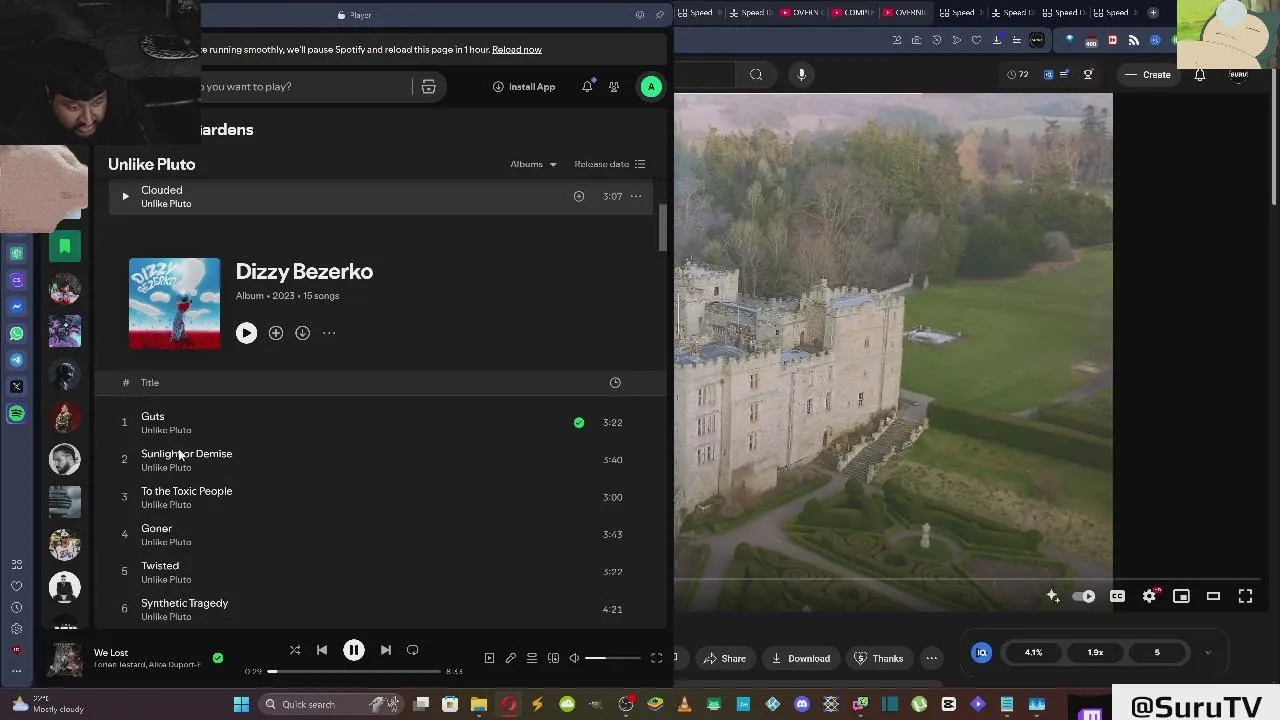The image size is (1280, 720).
Task: Skip to previous track in Spotify
Action: 322,650
